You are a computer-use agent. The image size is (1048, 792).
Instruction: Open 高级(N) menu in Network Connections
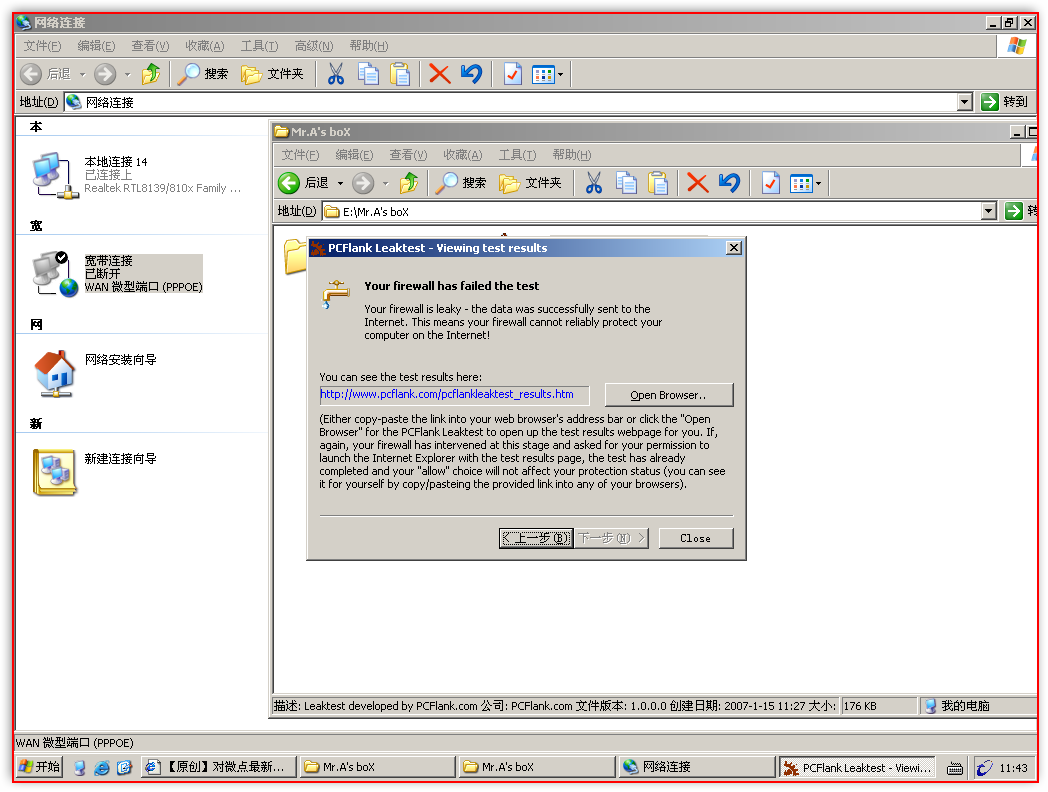coord(313,46)
